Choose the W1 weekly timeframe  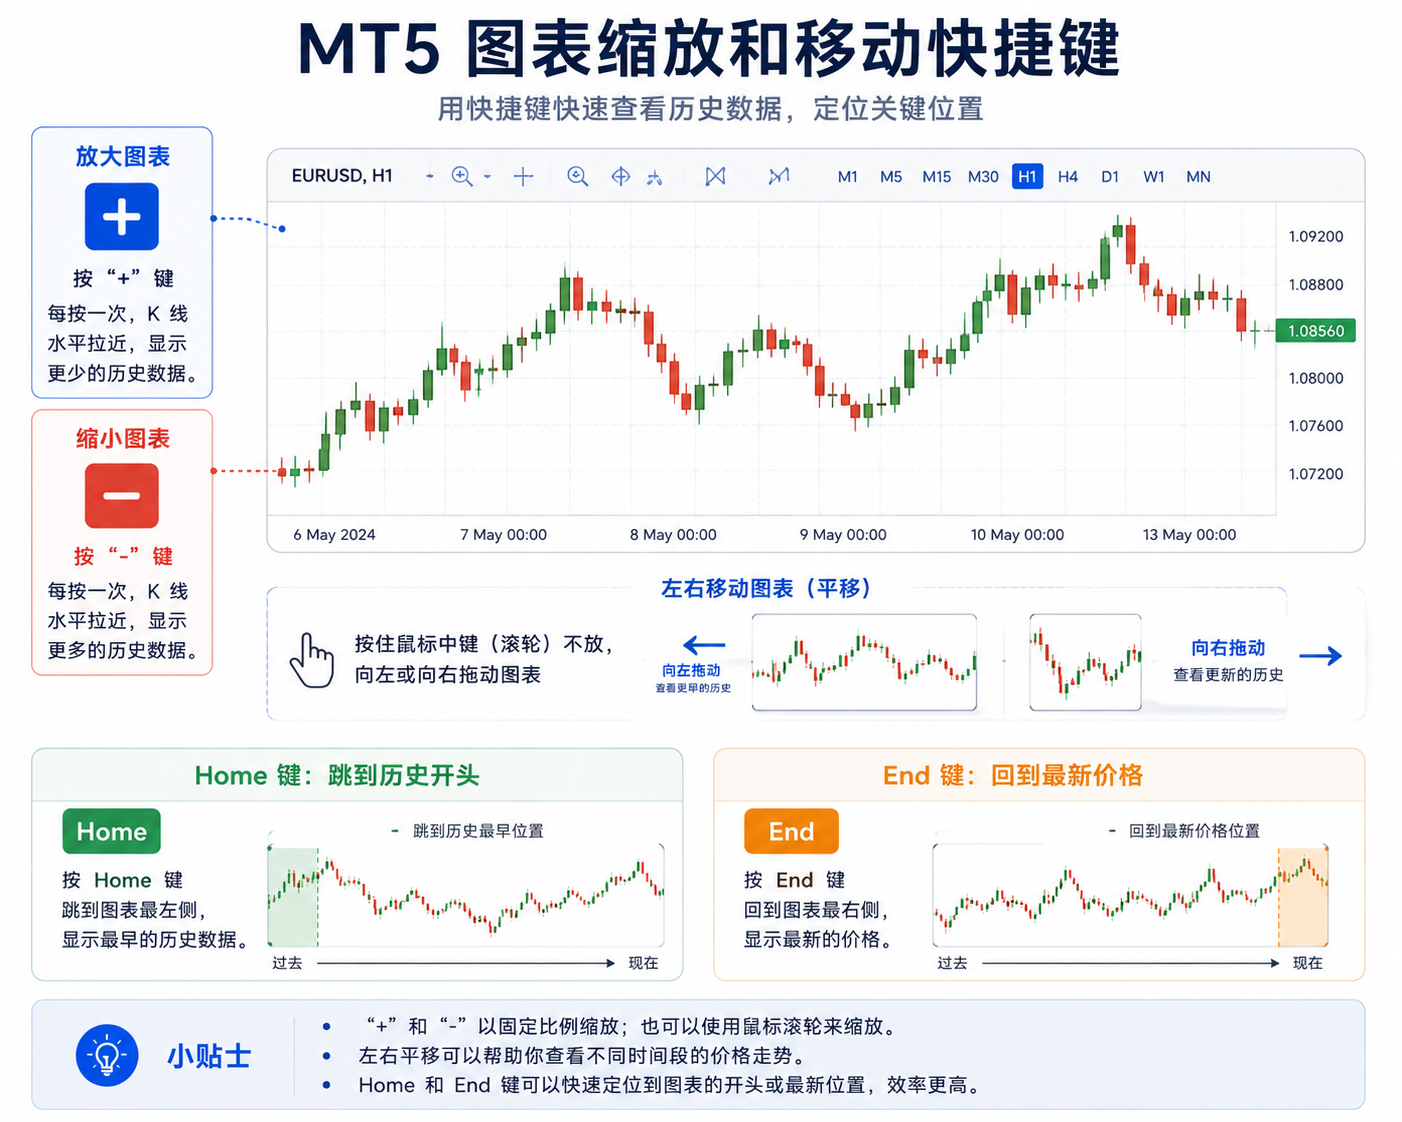click(x=1154, y=176)
